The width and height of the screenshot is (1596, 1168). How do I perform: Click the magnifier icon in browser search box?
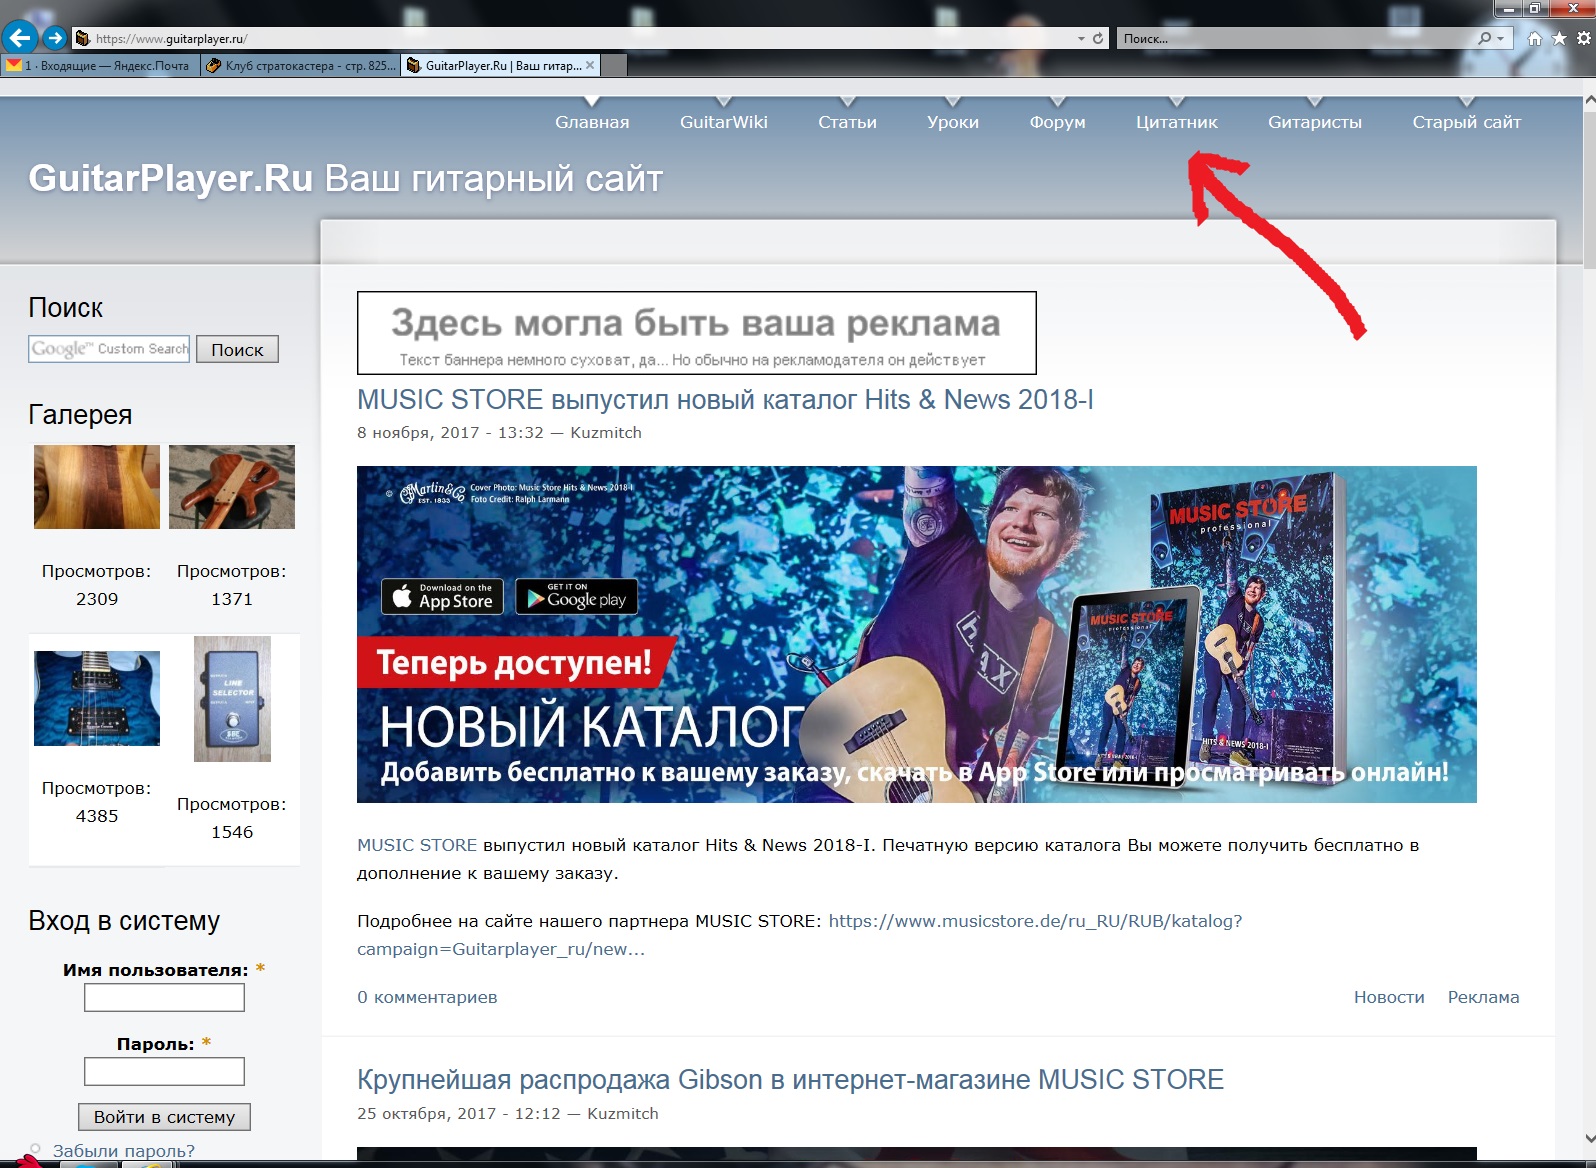tap(1485, 38)
